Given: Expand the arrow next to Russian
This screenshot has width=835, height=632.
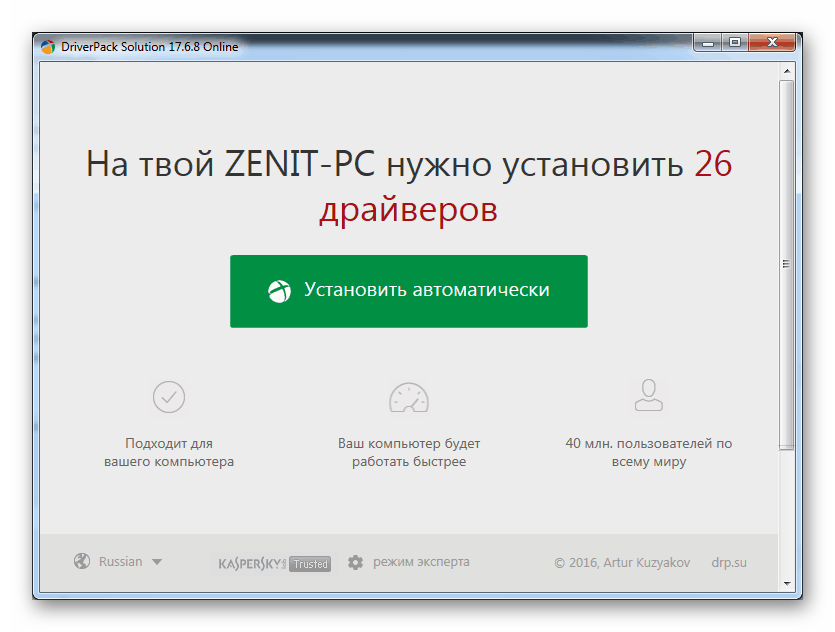Looking at the screenshot, I should click(x=157, y=563).
